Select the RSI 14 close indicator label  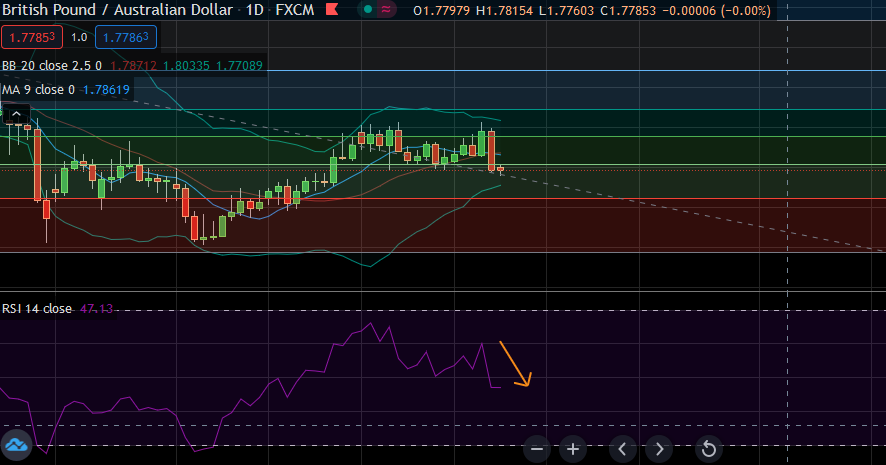pos(37,309)
